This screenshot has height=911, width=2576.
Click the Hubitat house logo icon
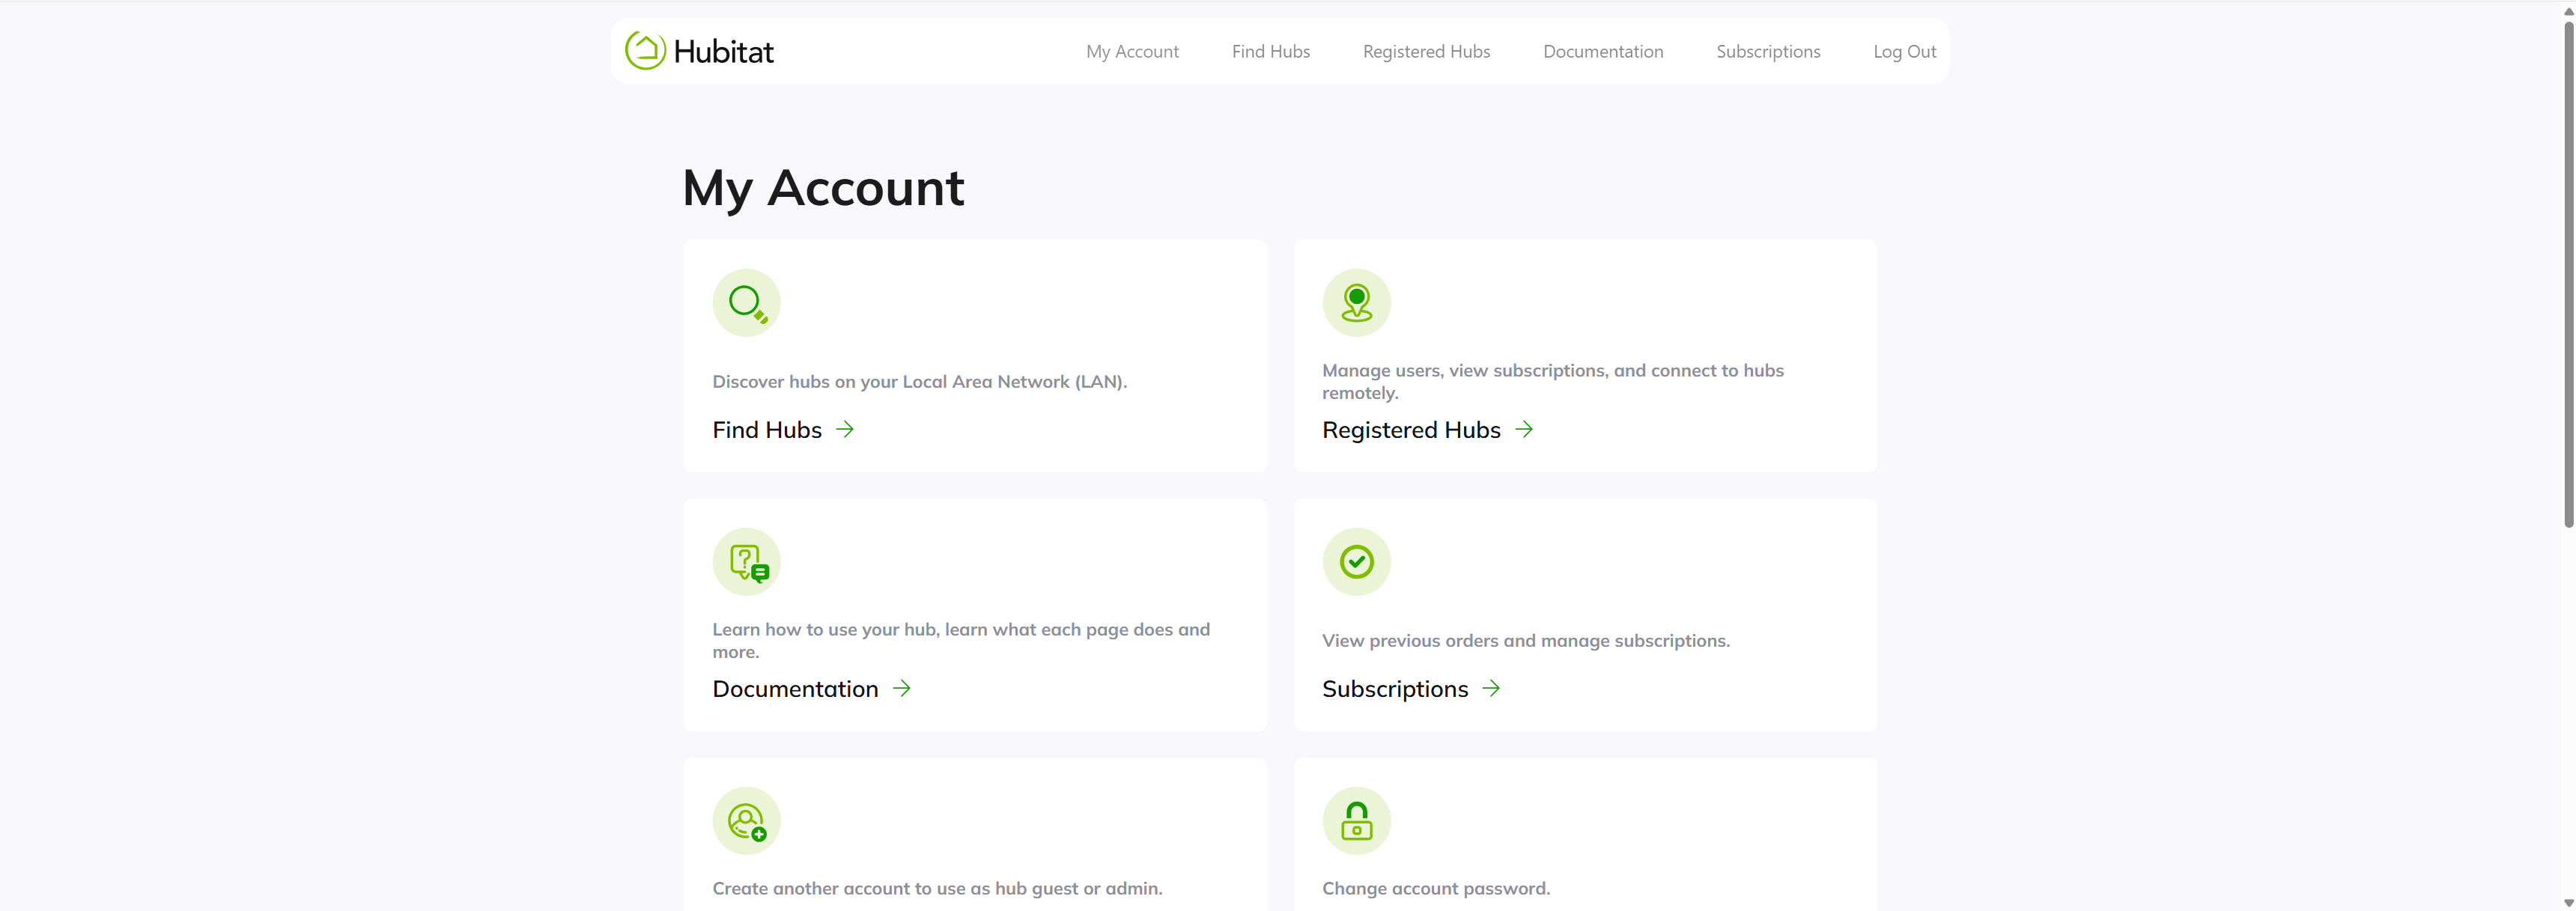point(645,50)
